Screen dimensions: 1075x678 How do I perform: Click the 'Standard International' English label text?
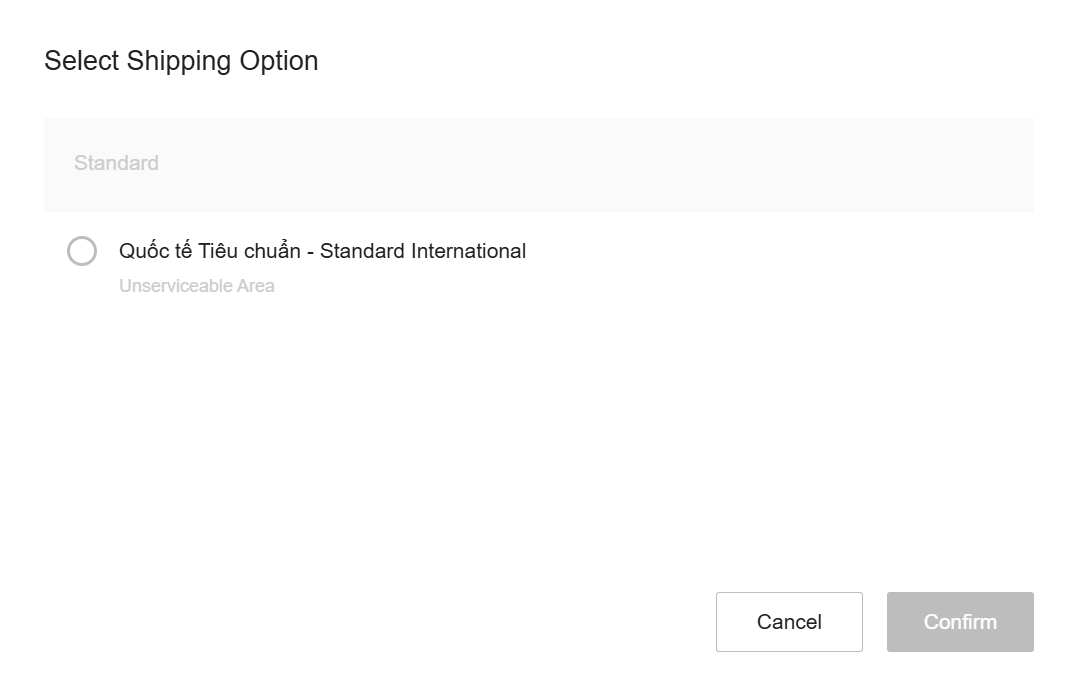[423, 251]
